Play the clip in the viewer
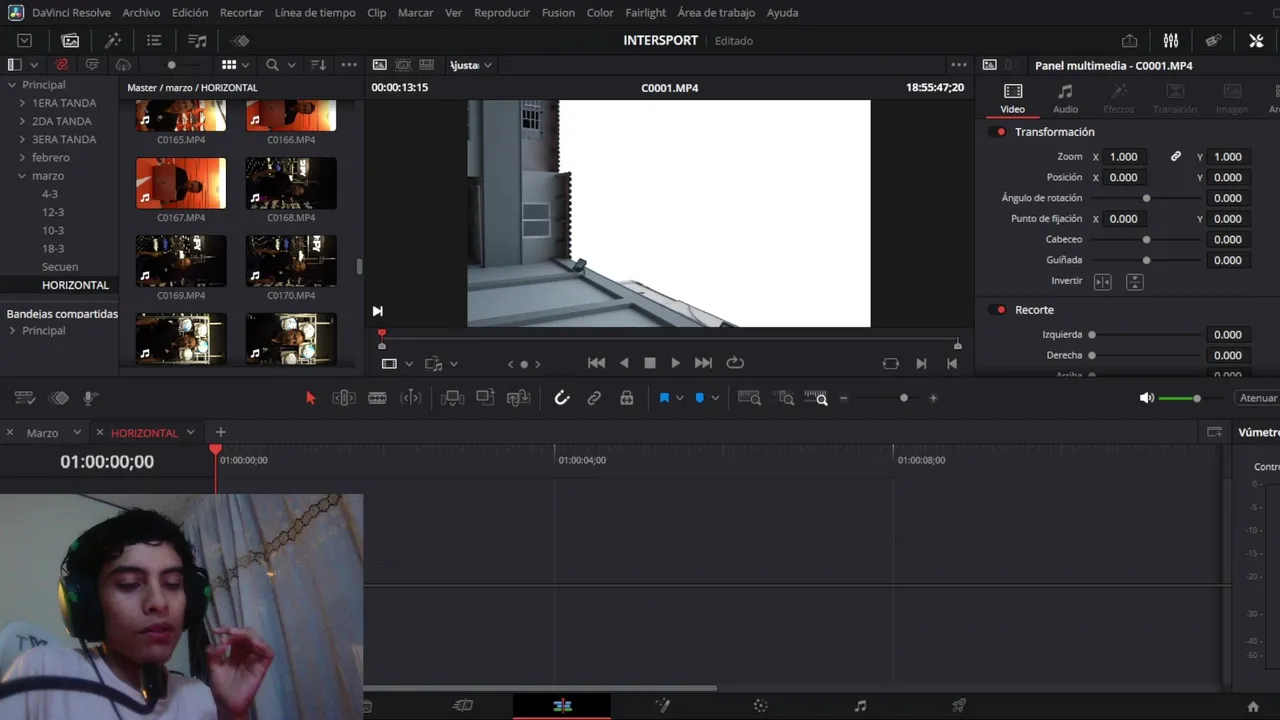The height and width of the screenshot is (720, 1280). point(675,363)
